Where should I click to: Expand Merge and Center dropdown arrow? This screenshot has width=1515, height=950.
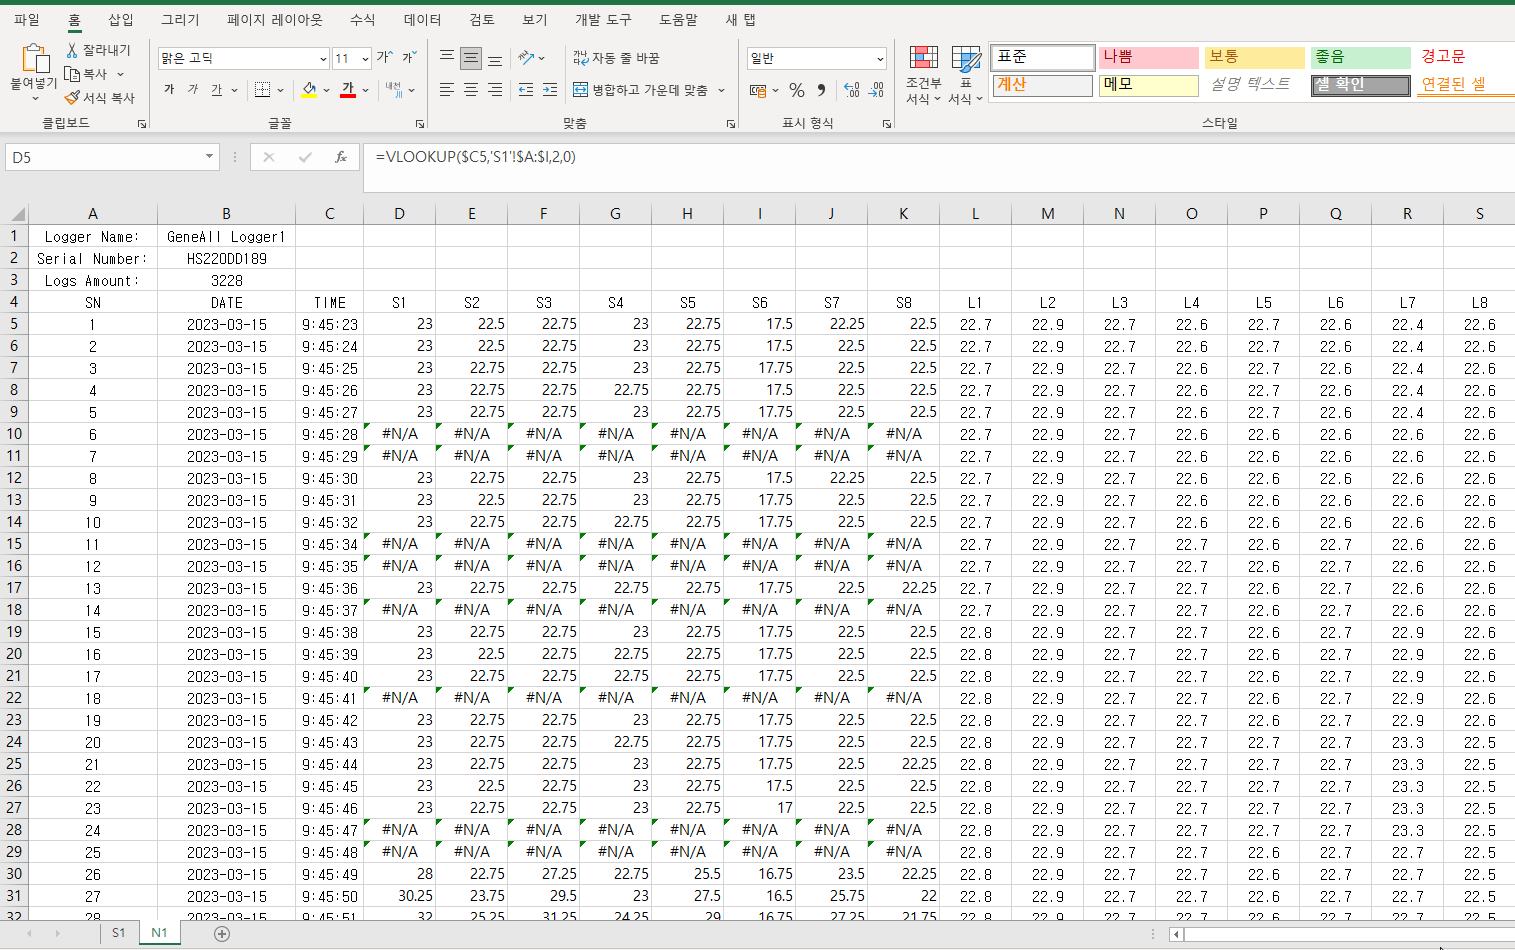click(x=721, y=90)
